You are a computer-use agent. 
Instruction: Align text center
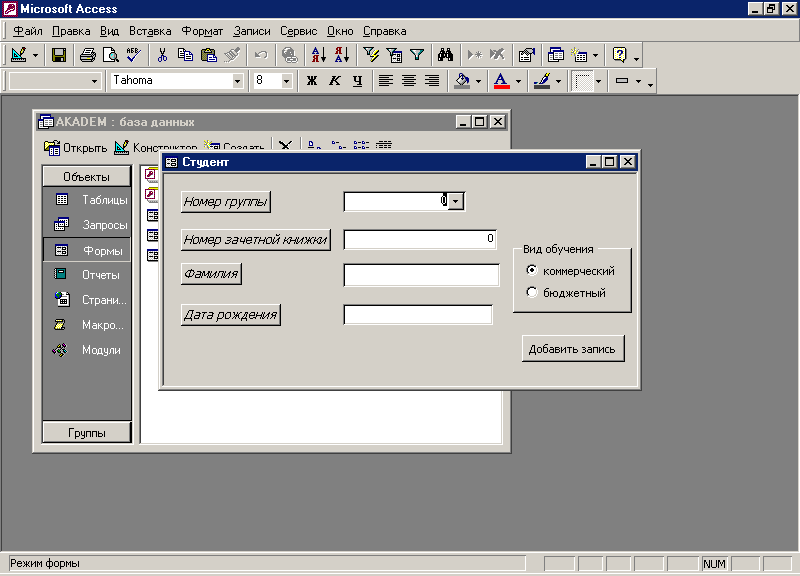[x=409, y=81]
